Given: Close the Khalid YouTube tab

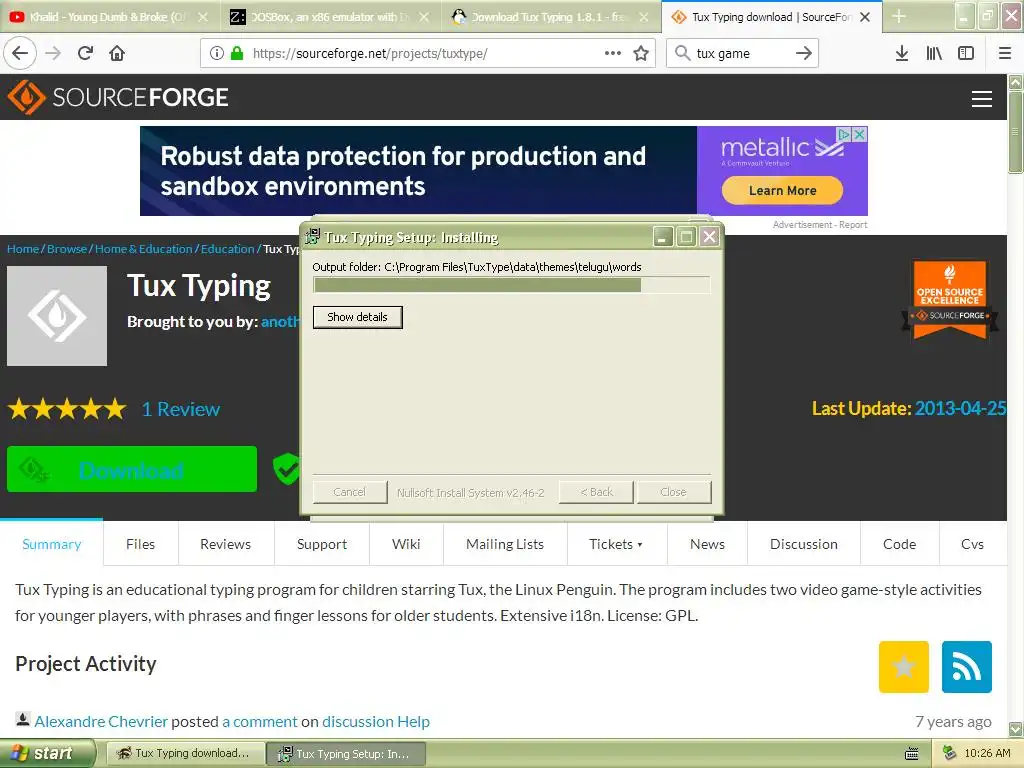Looking at the screenshot, I should (x=203, y=17).
